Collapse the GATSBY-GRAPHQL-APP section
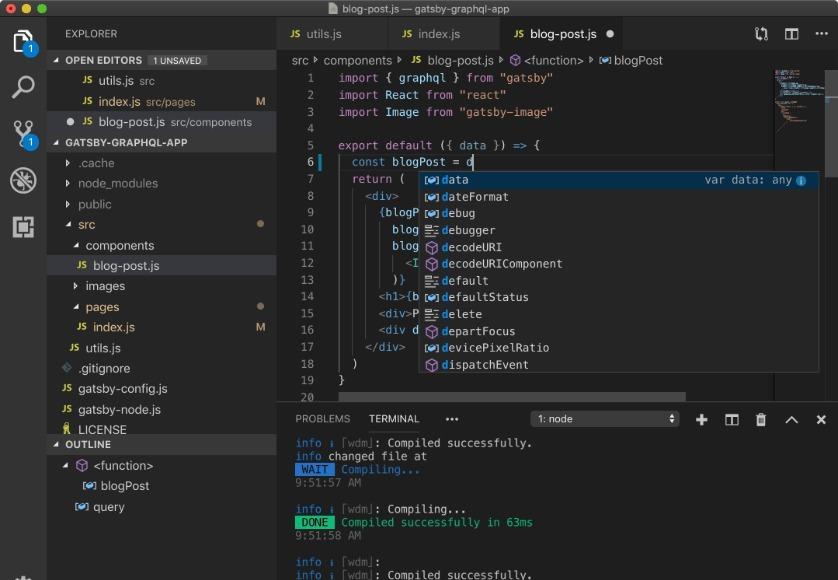This screenshot has width=838, height=580. point(161,143)
